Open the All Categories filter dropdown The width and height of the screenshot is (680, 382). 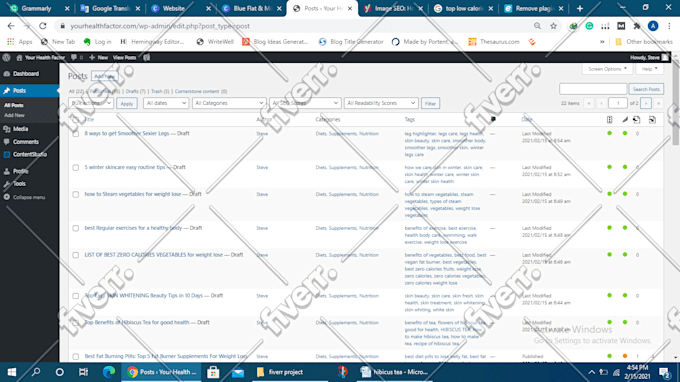click(229, 103)
